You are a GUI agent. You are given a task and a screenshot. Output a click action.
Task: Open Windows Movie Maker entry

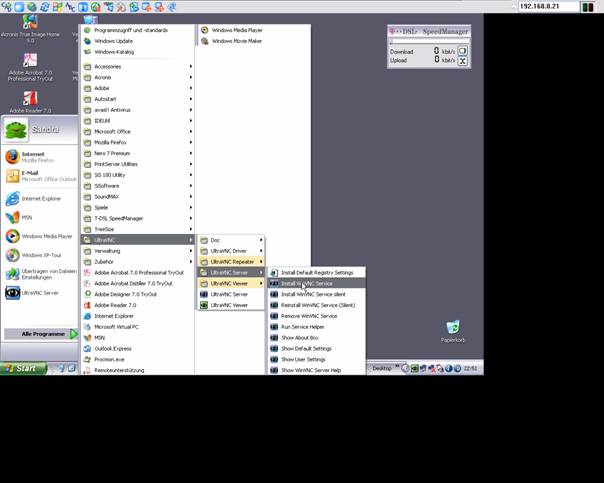[x=254, y=41]
